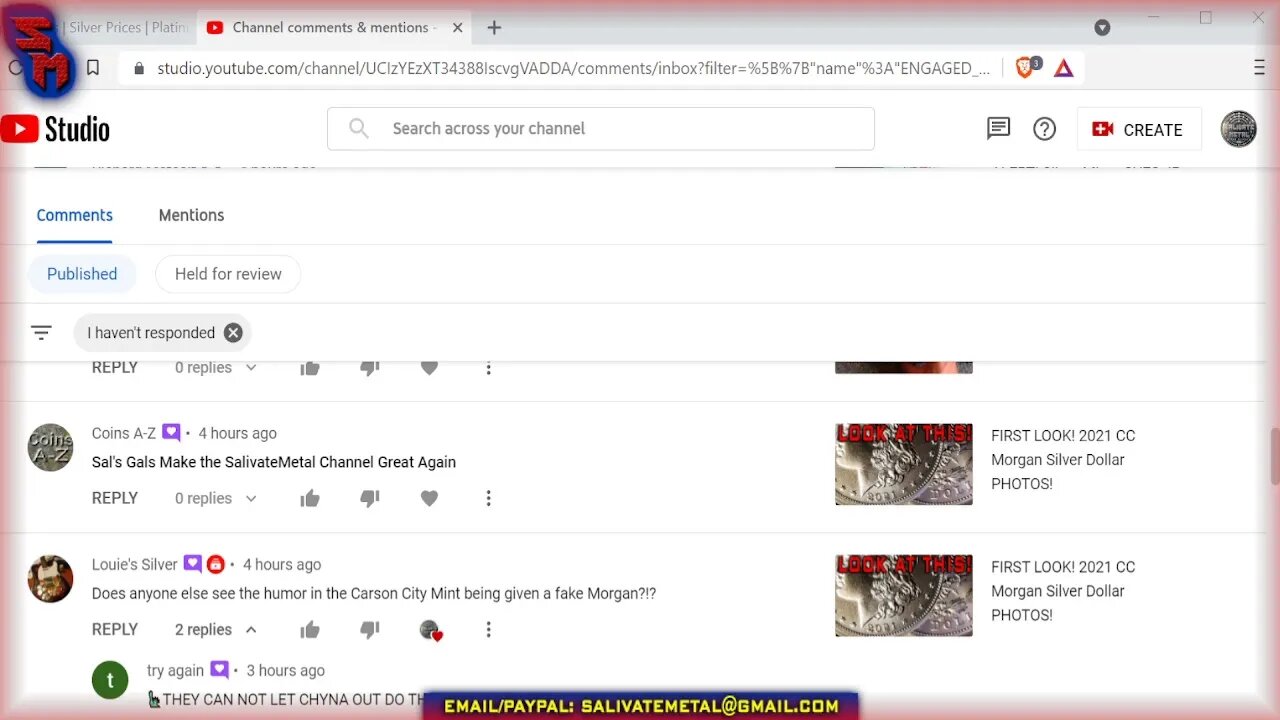Image resolution: width=1280 pixels, height=720 pixels.
Task: Click the Louie's Silver red badge
Action: pos(215,564)
